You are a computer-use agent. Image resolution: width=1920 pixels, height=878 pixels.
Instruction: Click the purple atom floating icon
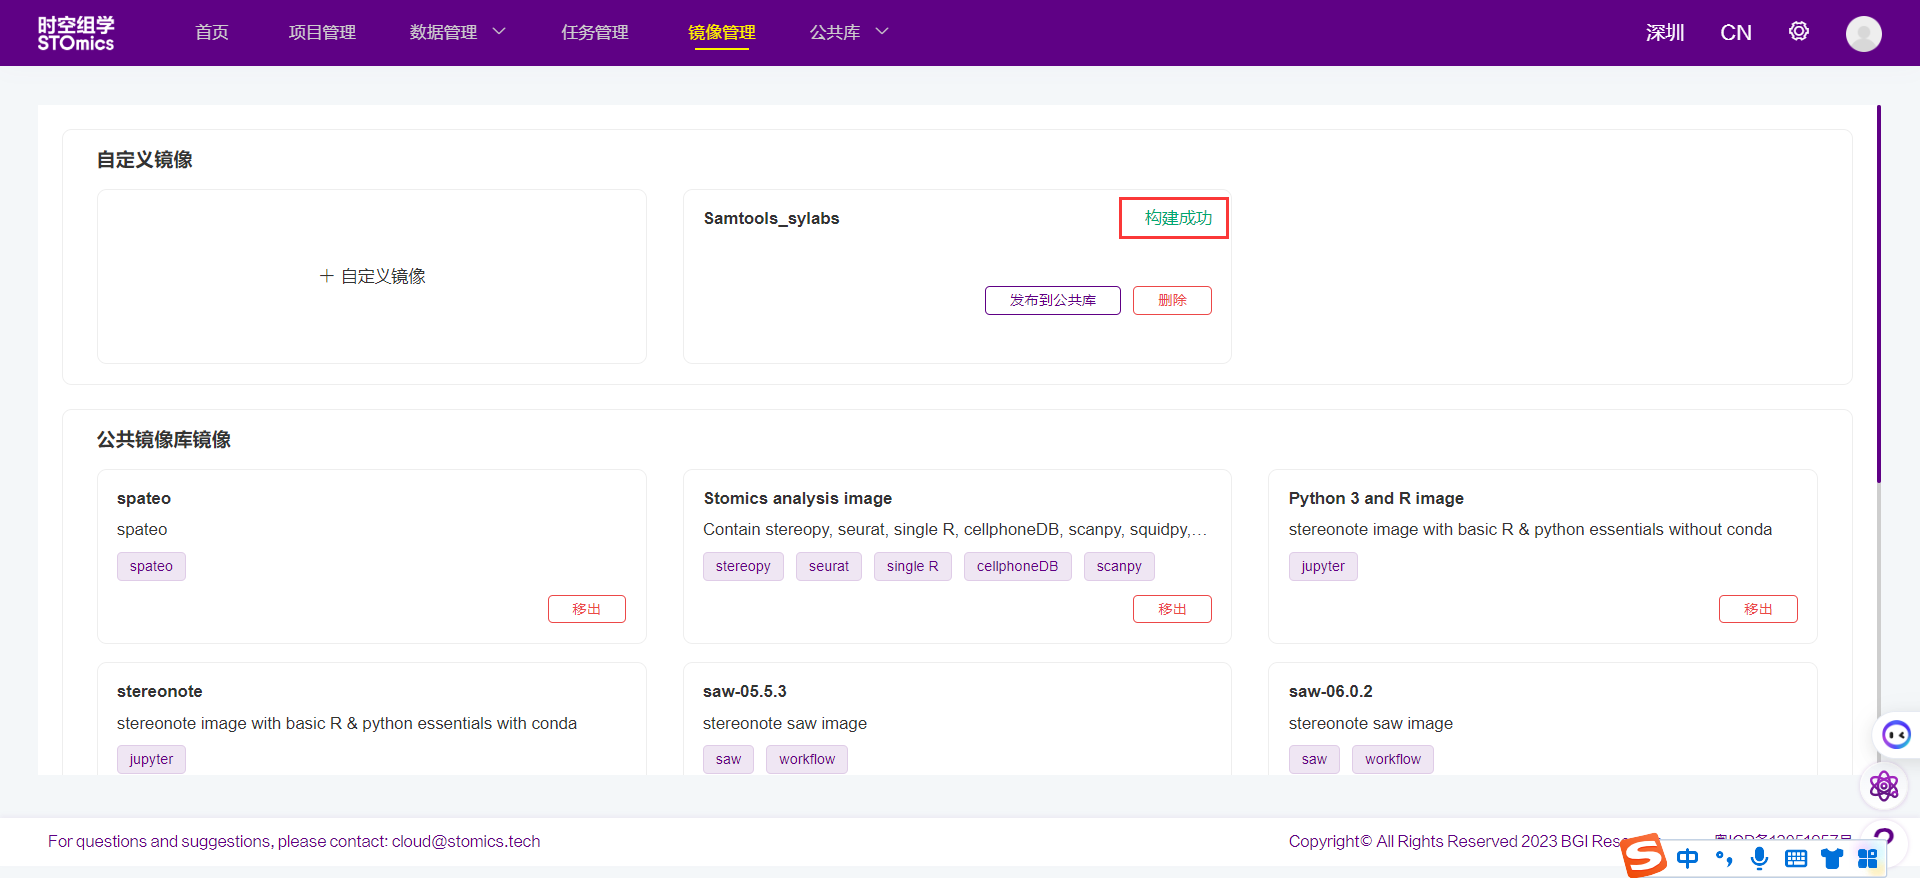click(1883, 786)
